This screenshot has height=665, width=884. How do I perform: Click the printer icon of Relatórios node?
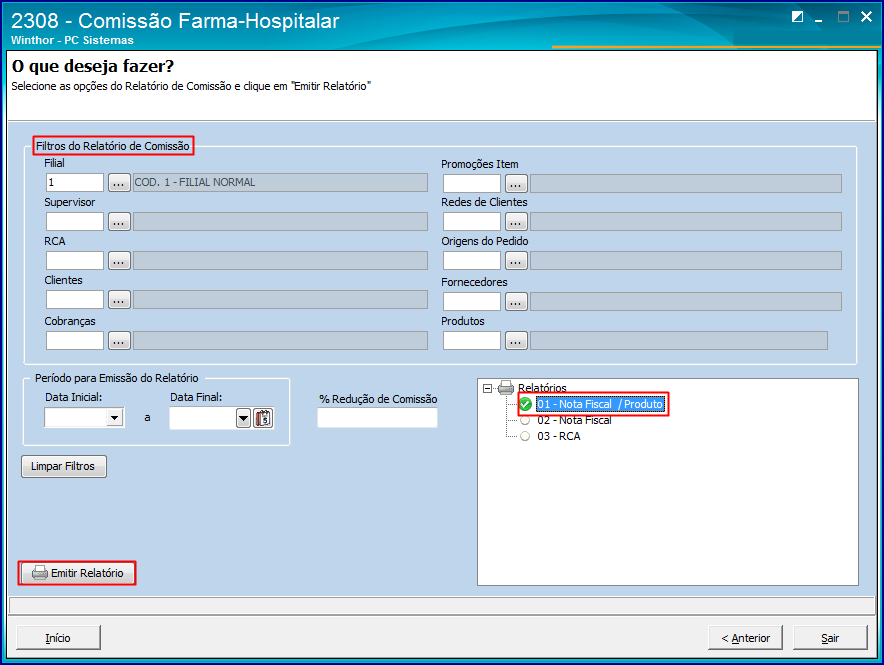506,388
